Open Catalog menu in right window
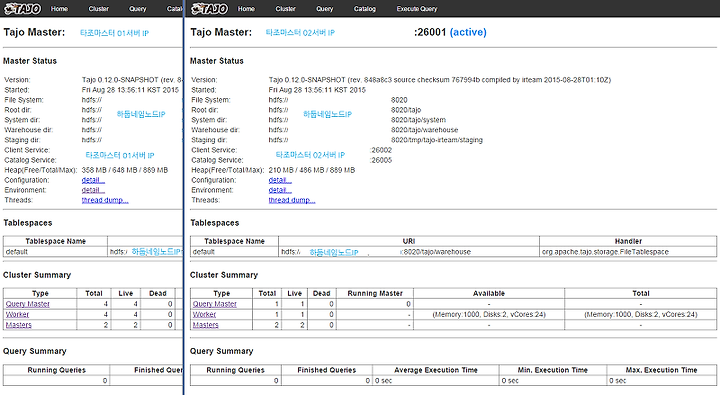 (365, 9)
